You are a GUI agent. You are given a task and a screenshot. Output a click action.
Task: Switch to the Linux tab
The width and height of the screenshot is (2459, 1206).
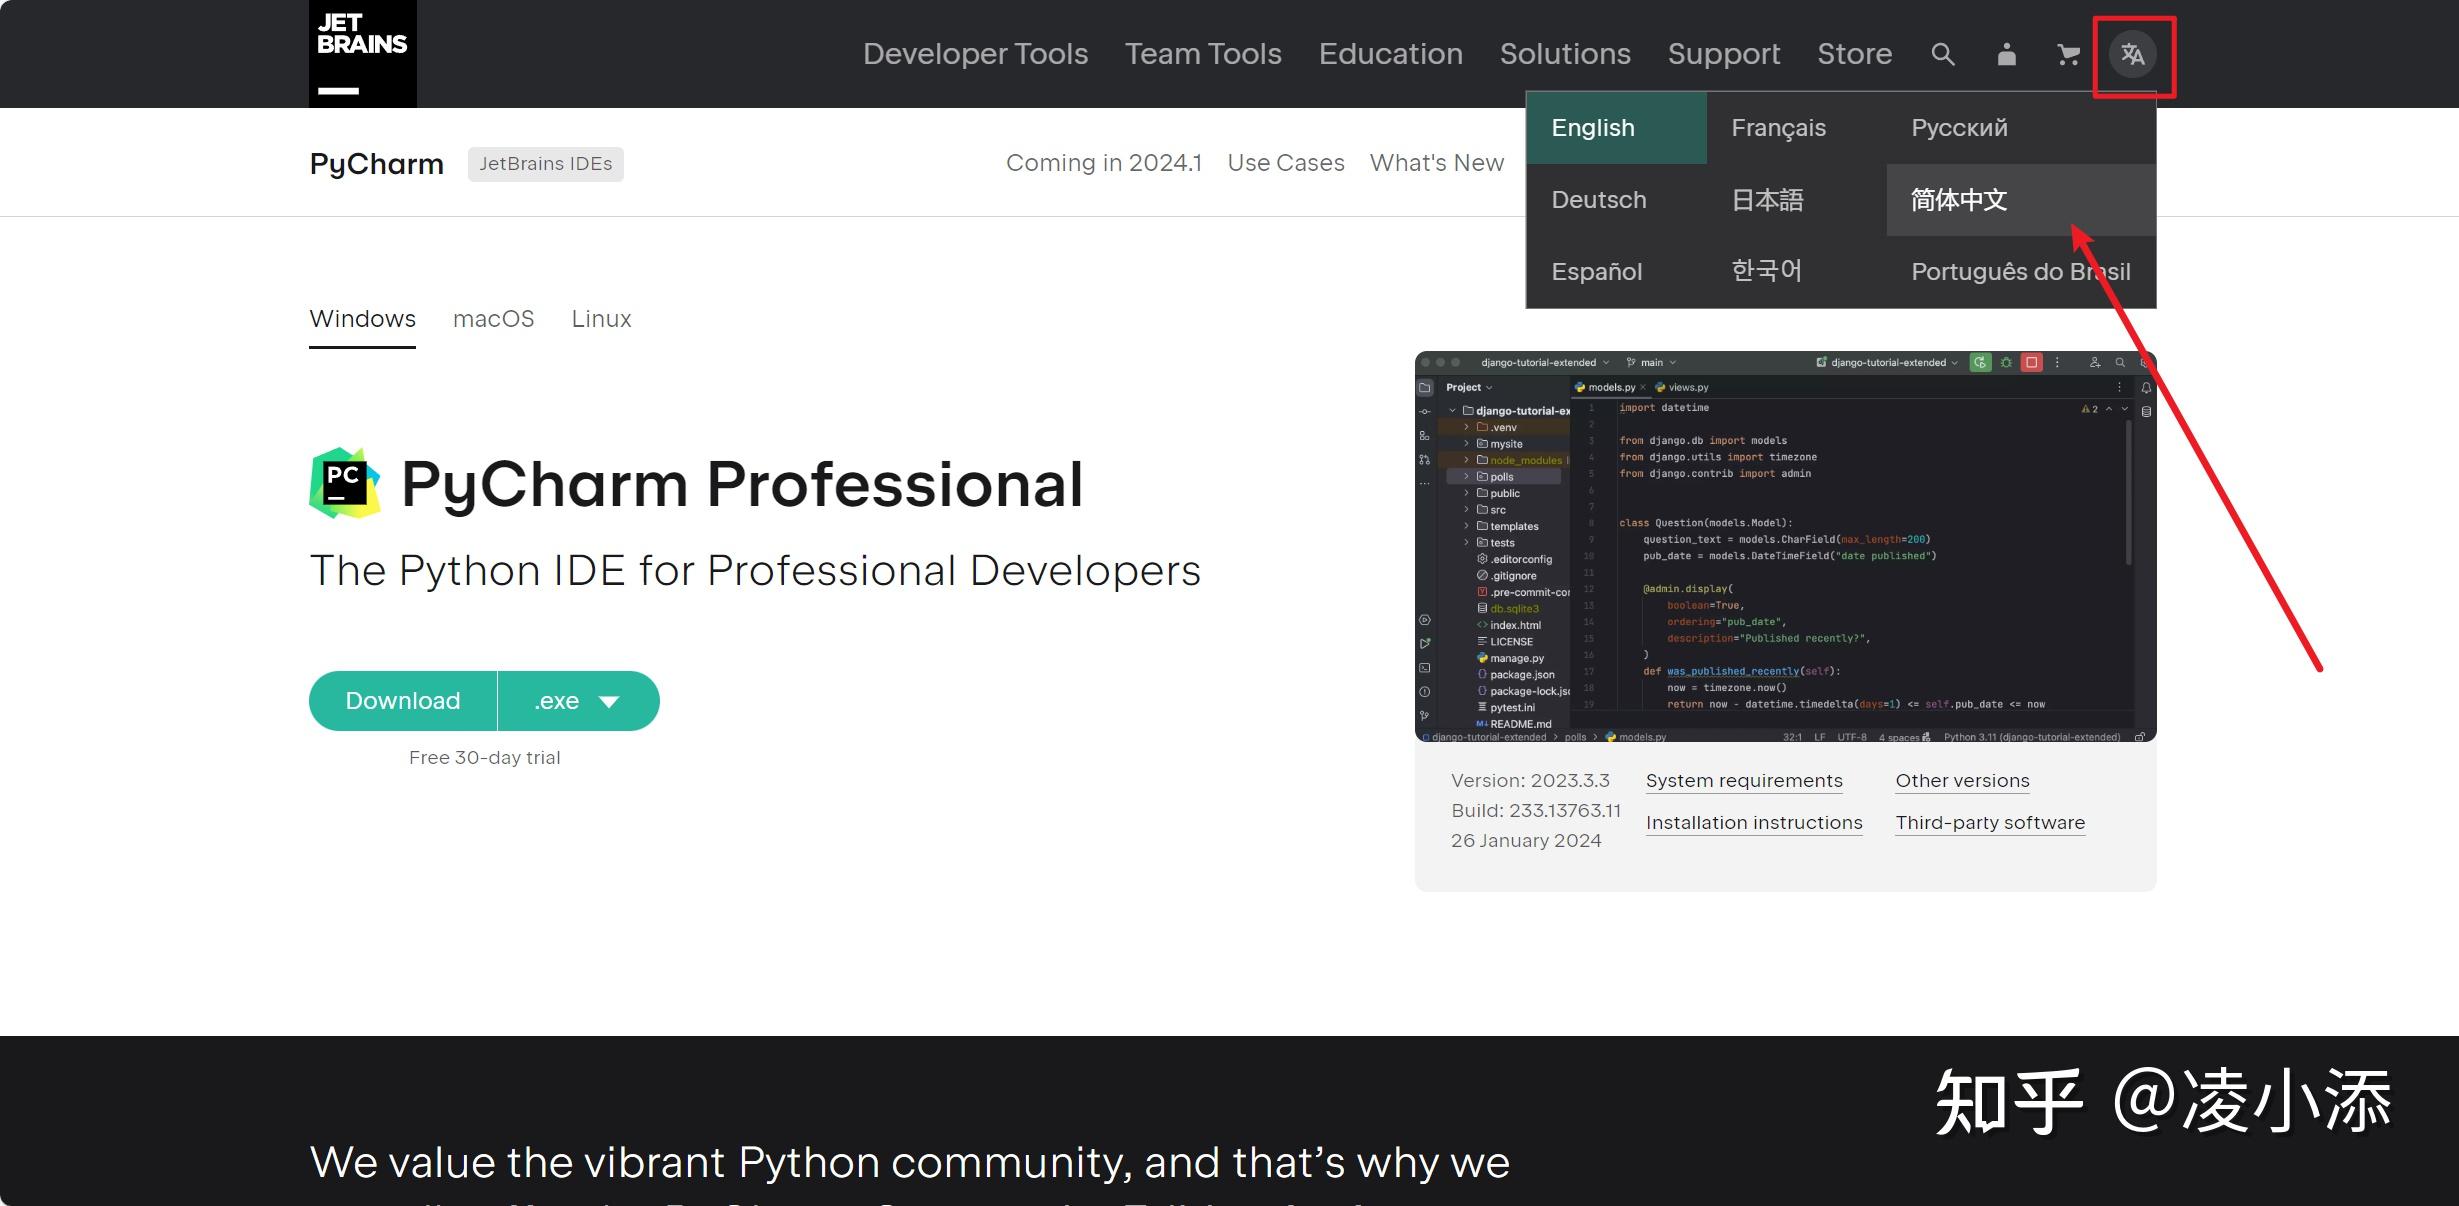point(601,319)
